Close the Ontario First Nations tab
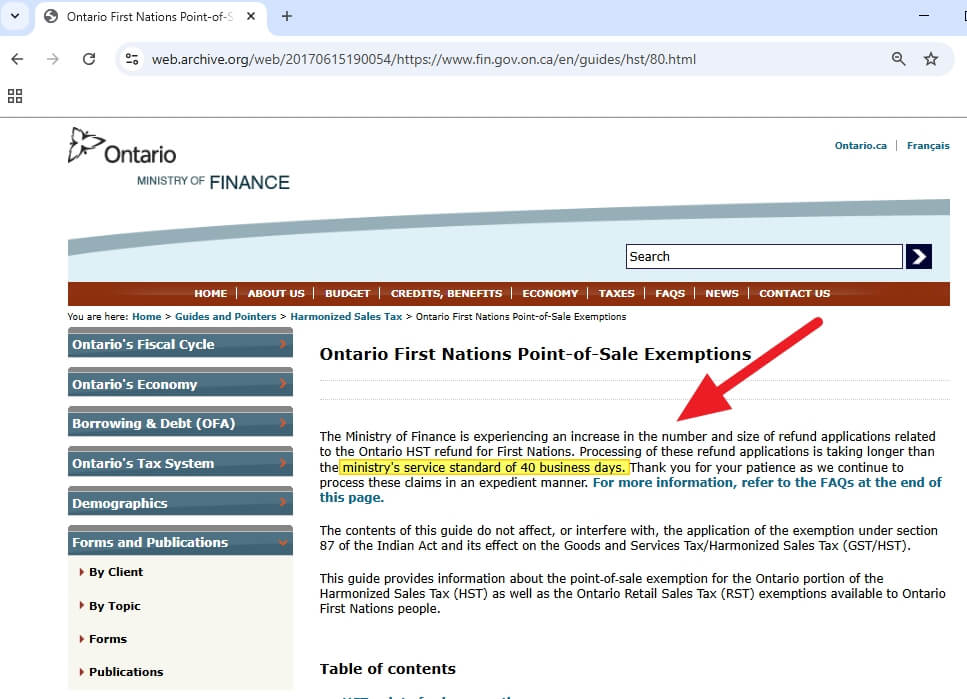Viewport: 967px width, 699px height. [x=251, y=17]
